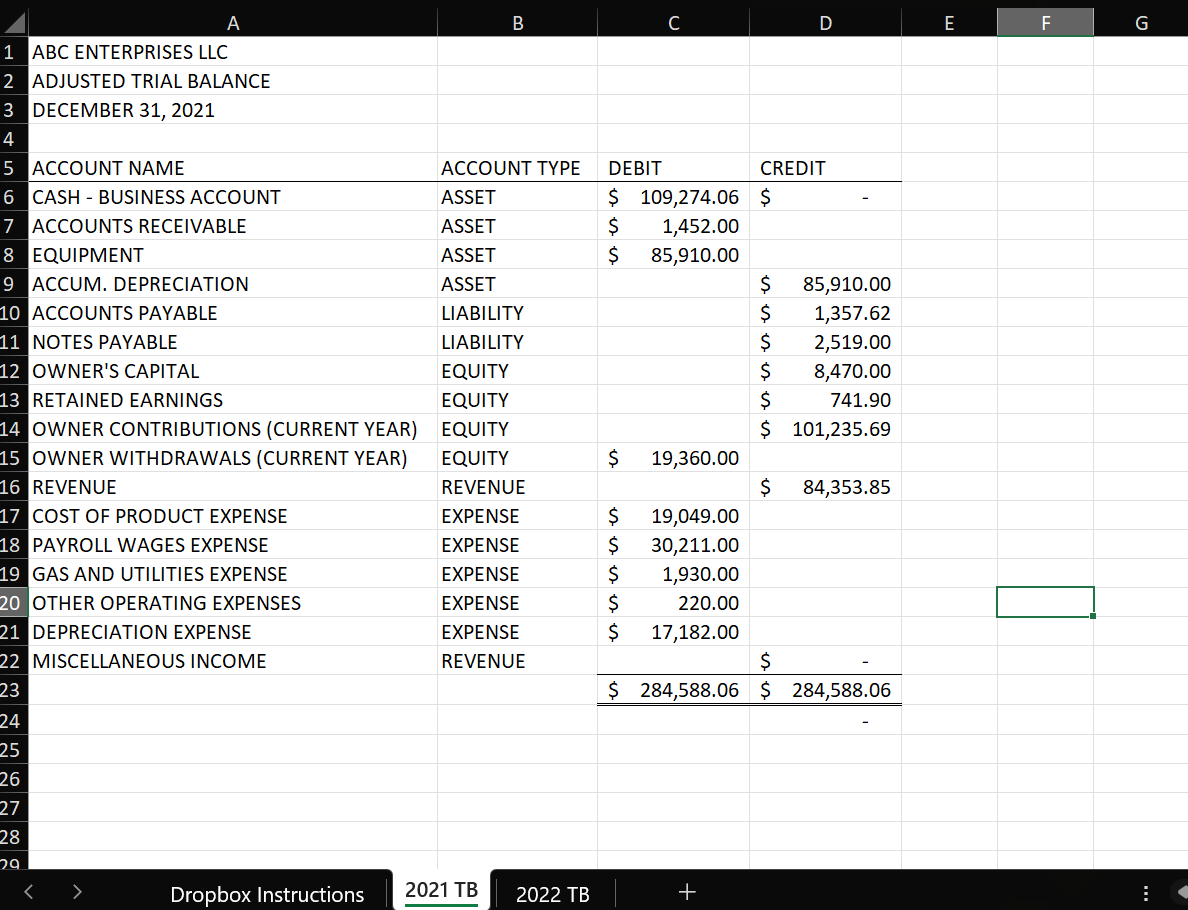
Task: Select column D header
Action: click(x=826, y=23)
